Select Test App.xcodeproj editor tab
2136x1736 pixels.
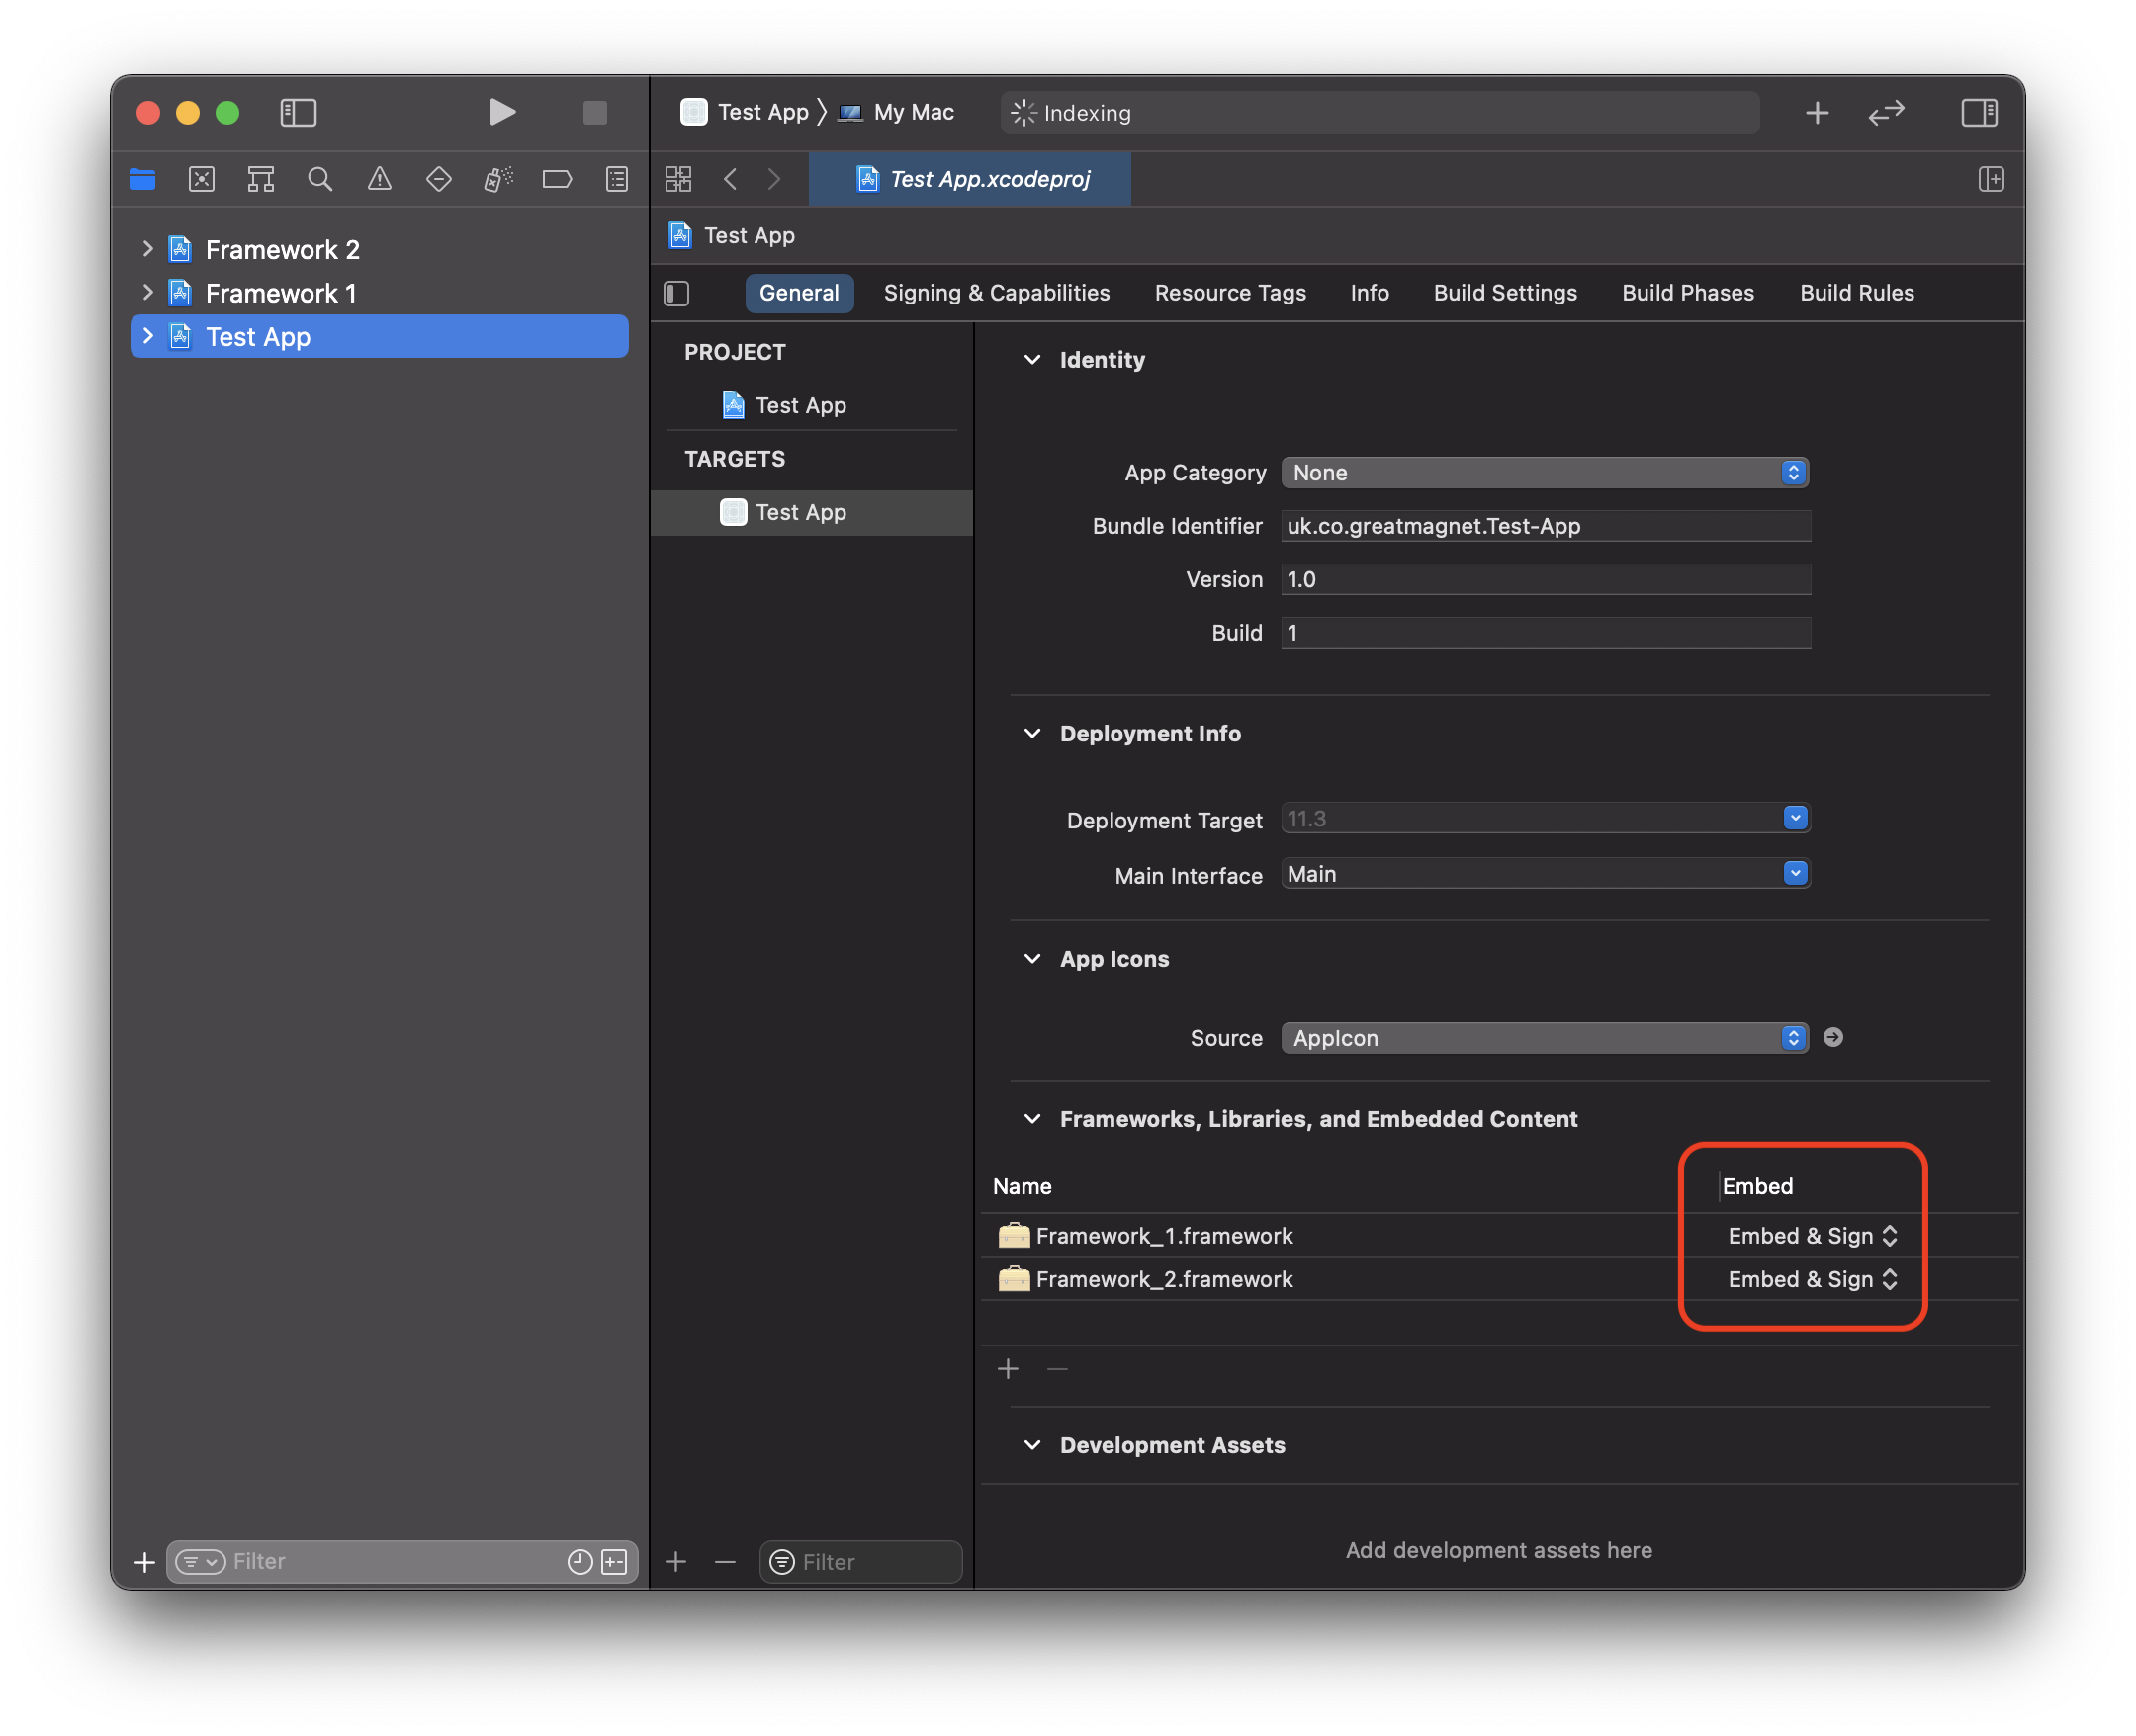pos(970,179)
